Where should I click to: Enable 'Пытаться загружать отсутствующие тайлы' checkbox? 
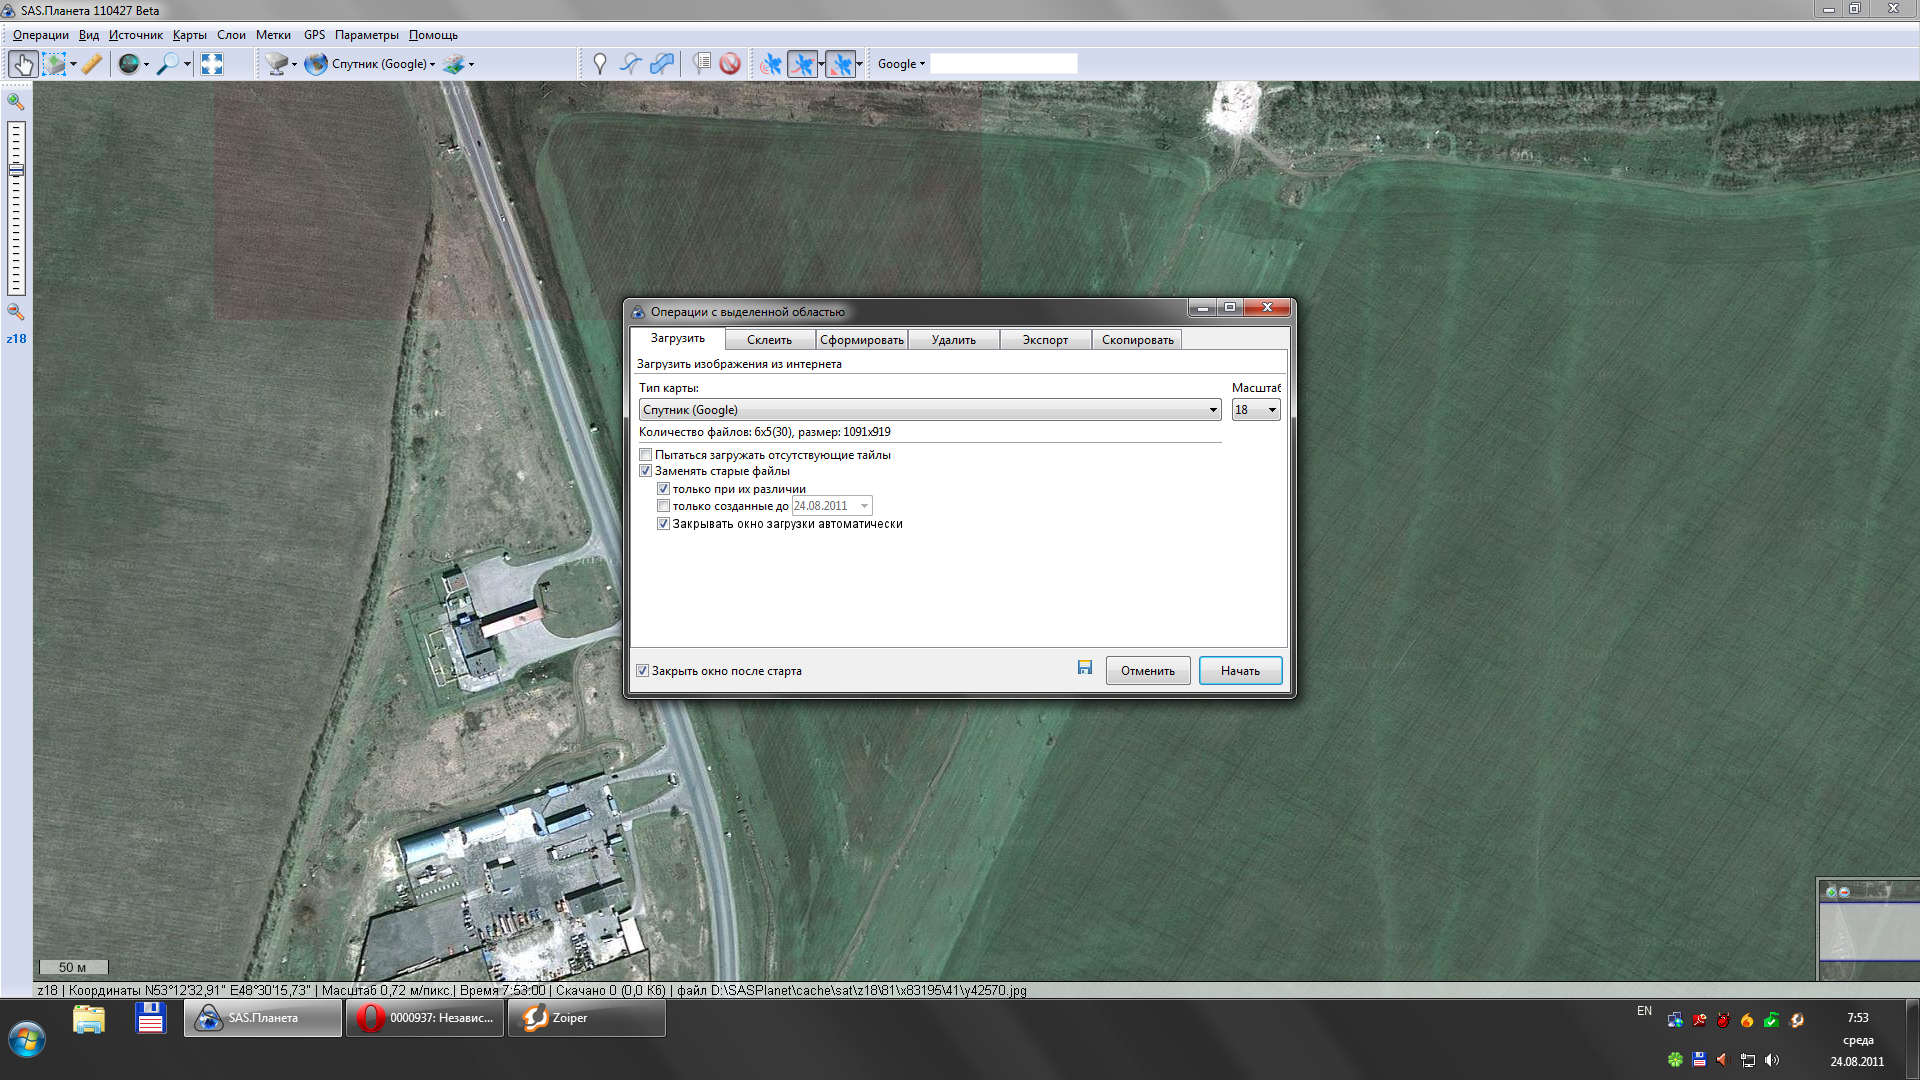(x=646, y=455)
